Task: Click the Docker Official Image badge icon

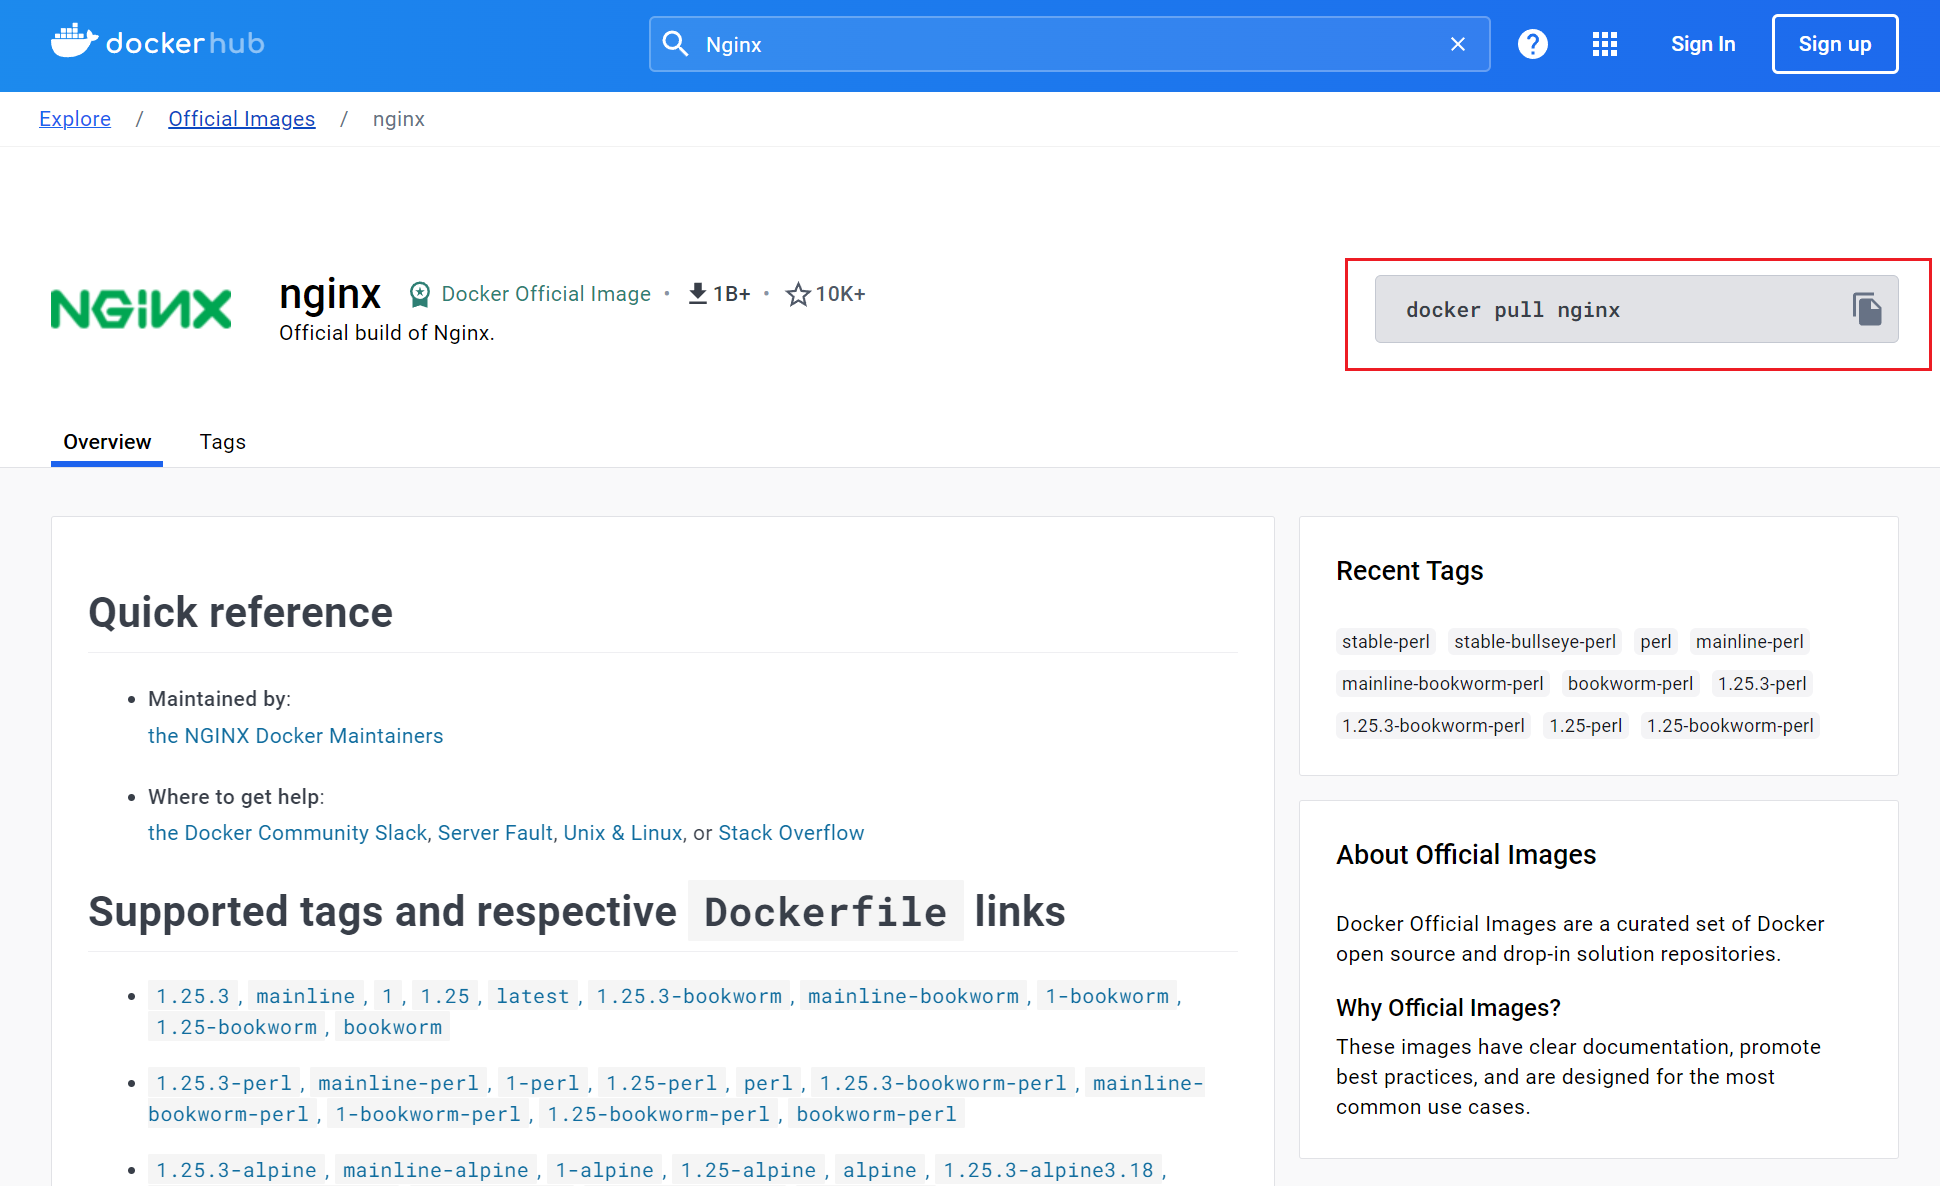Action: click(420, 294)
